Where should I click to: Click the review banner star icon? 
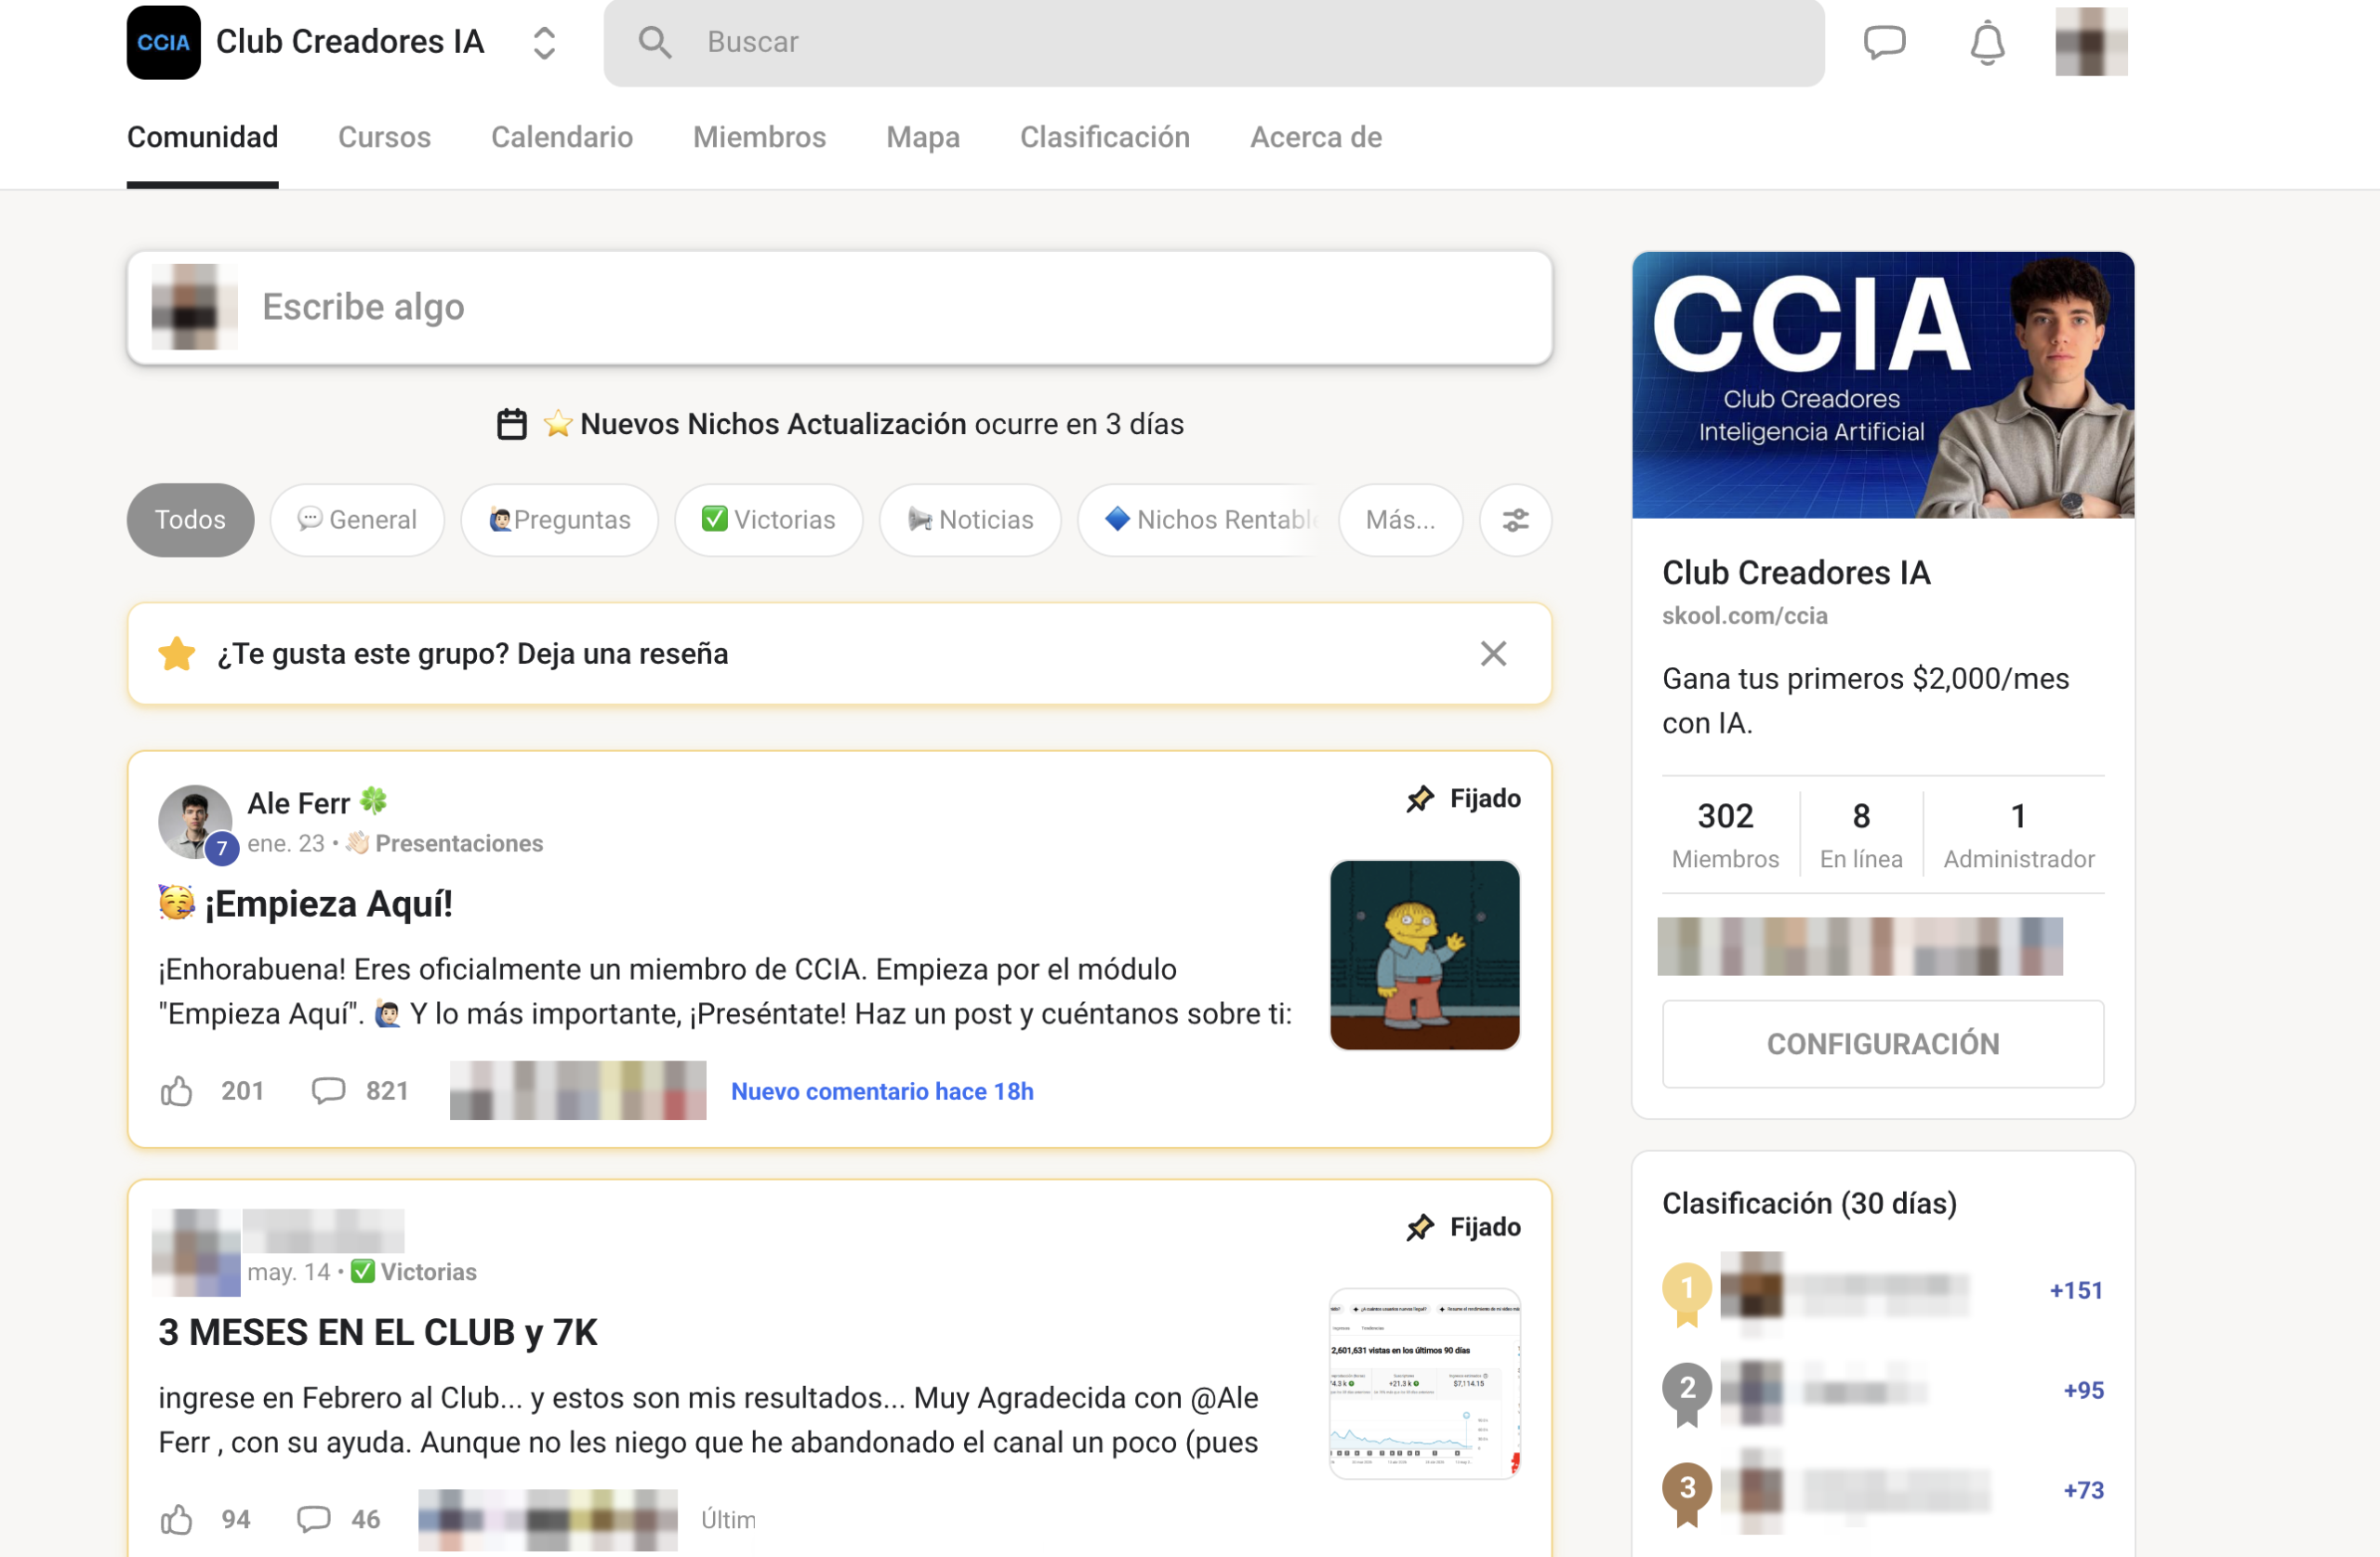[177, 654]
